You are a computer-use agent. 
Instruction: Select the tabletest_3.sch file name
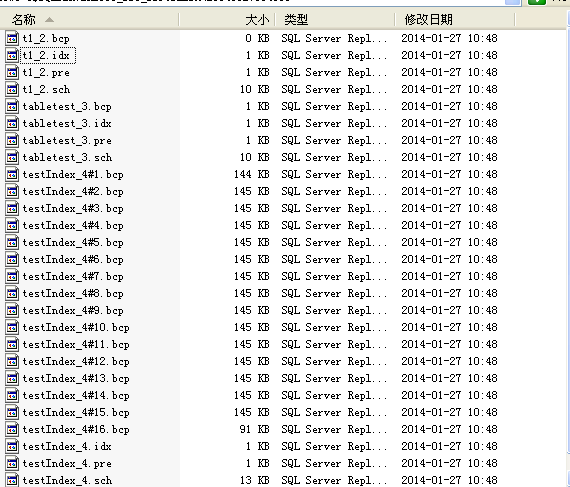tap(67, 157)
